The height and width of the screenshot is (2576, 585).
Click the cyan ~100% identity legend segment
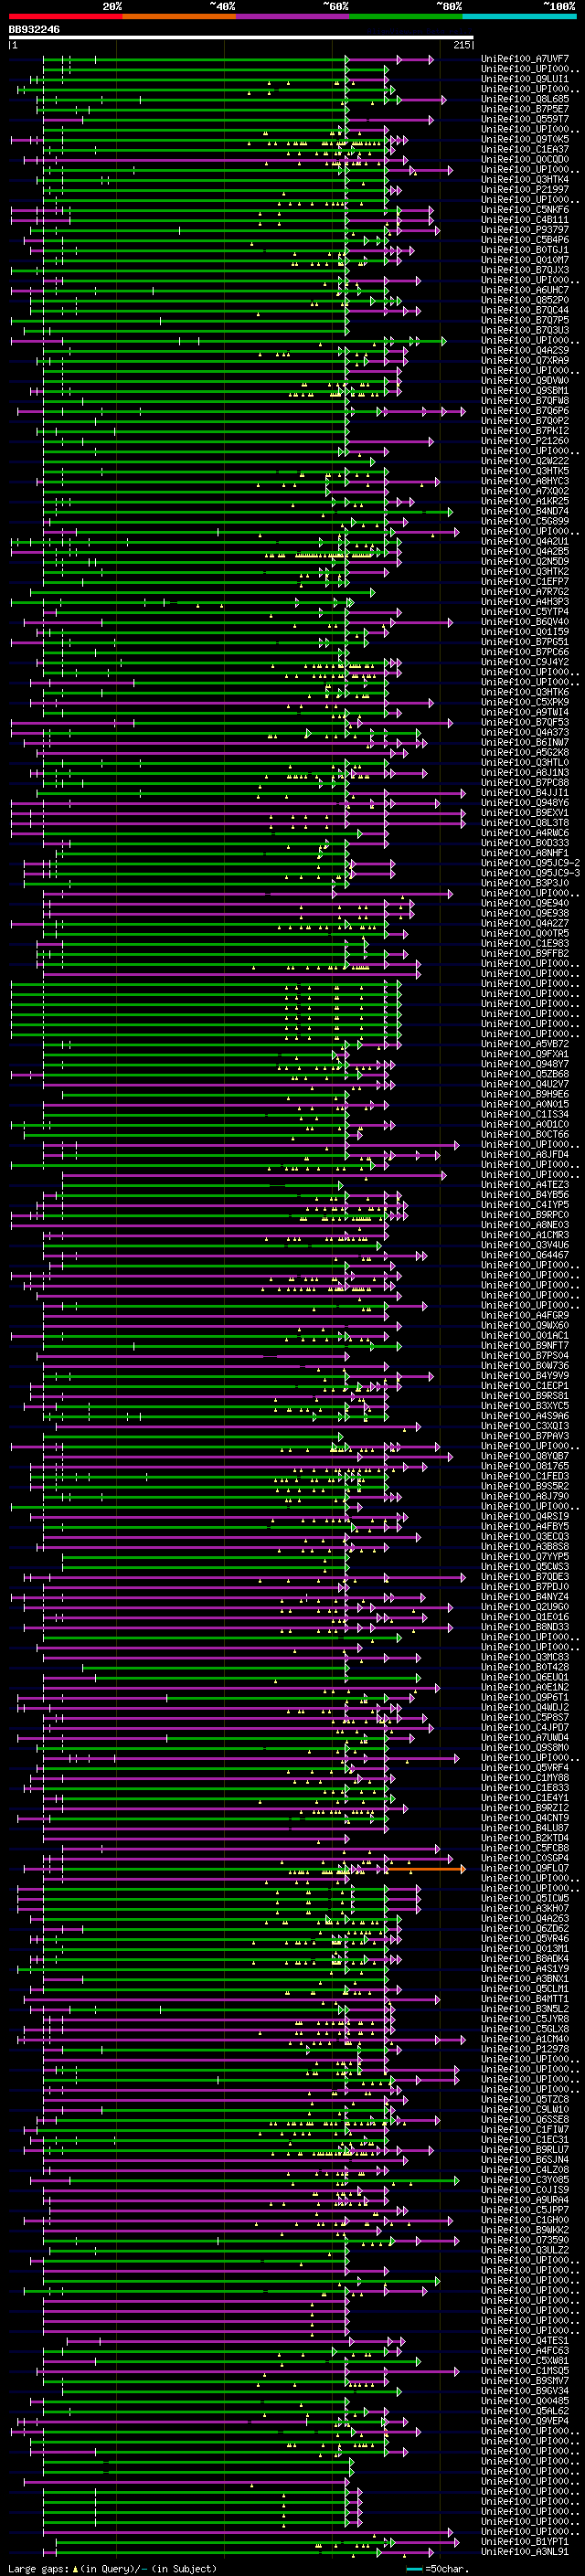520,16
